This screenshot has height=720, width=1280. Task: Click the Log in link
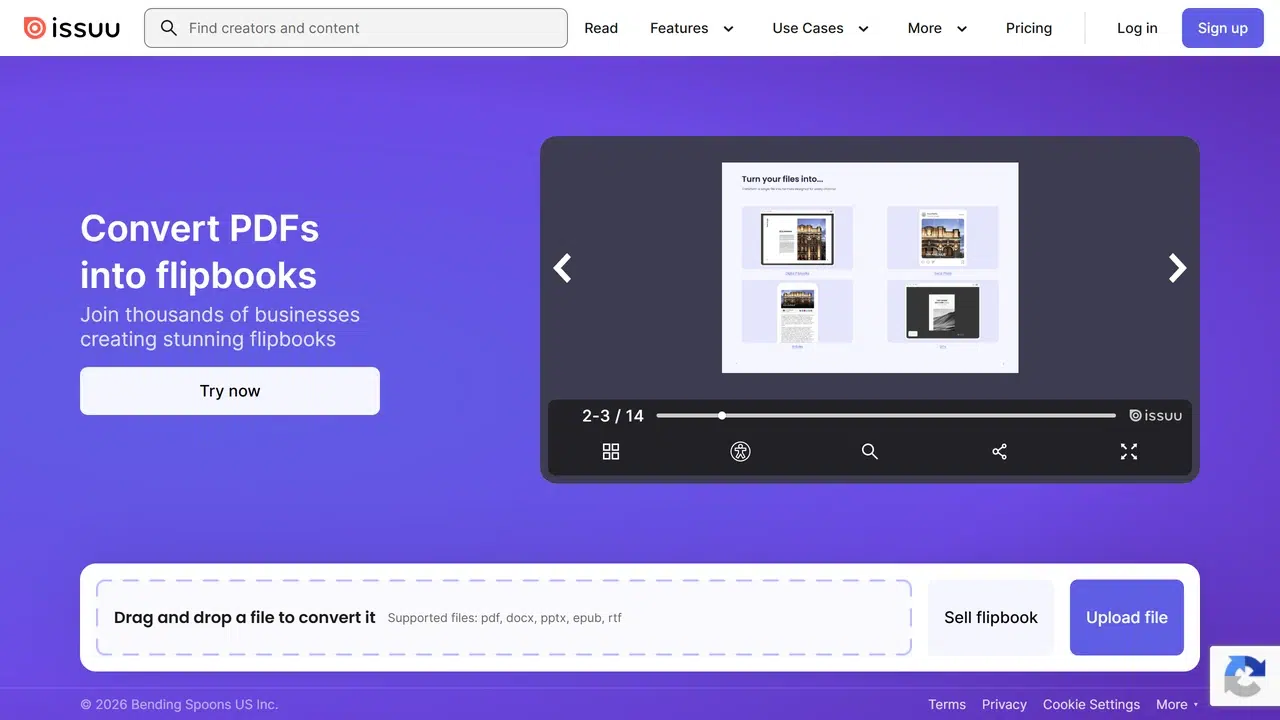point(1137,28)
